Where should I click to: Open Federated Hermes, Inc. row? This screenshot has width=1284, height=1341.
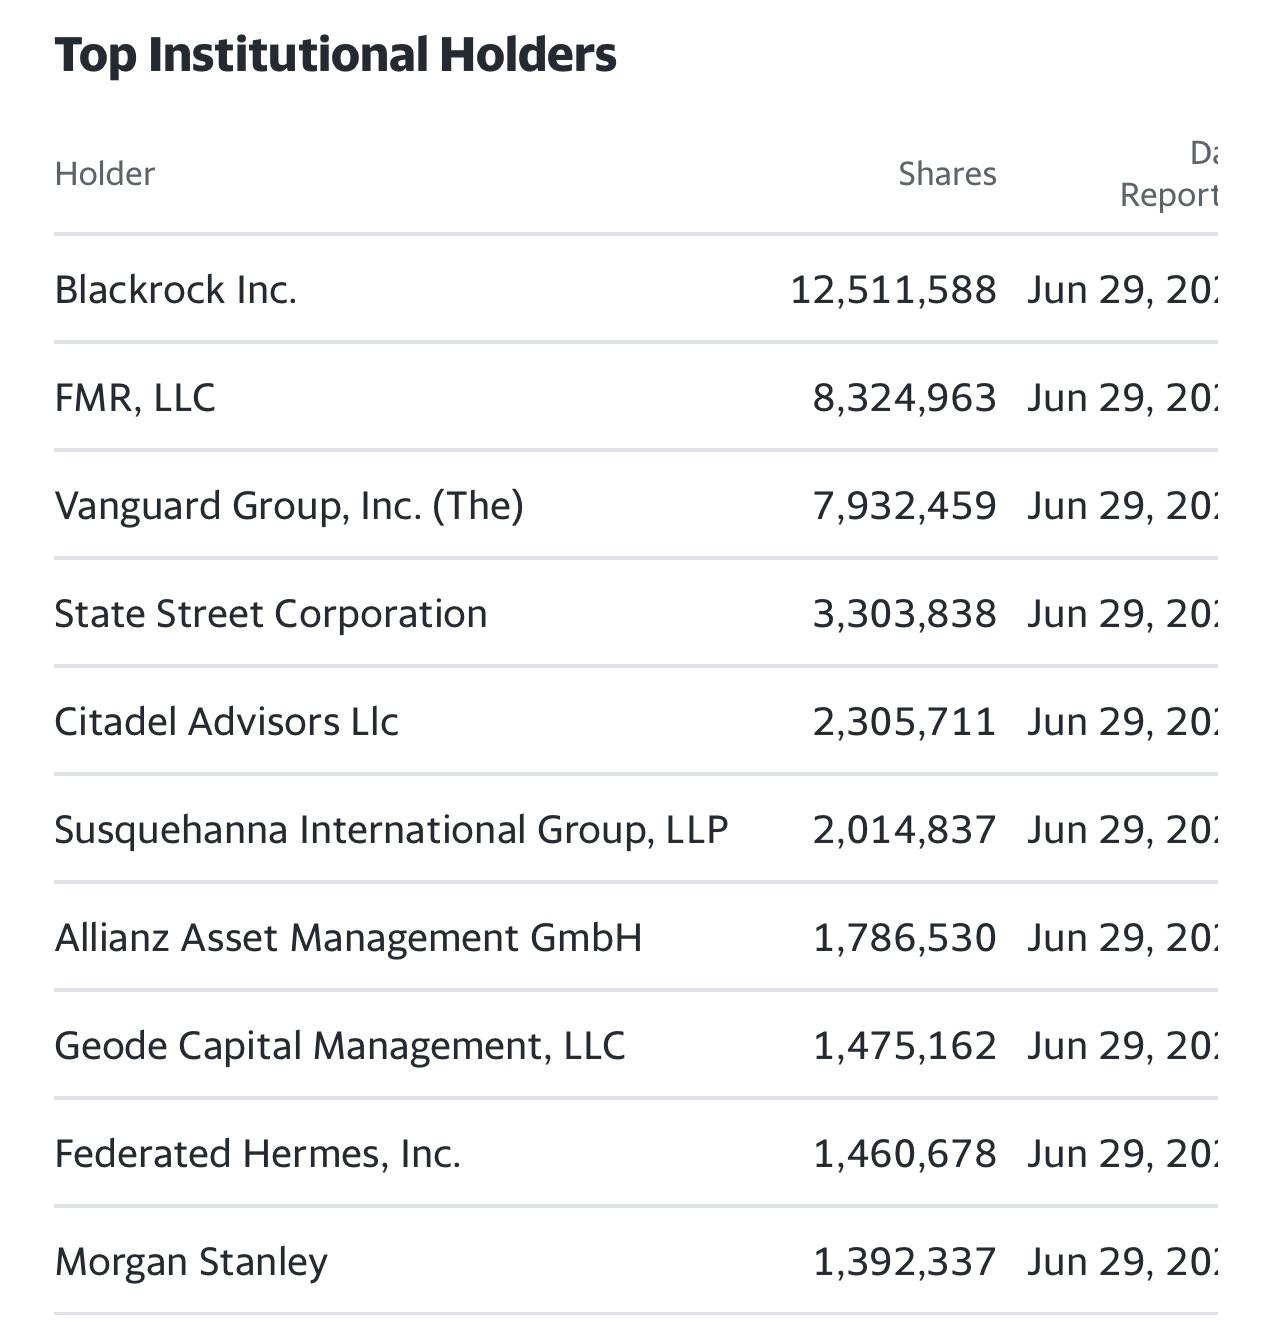click(x=258, y=1154)
